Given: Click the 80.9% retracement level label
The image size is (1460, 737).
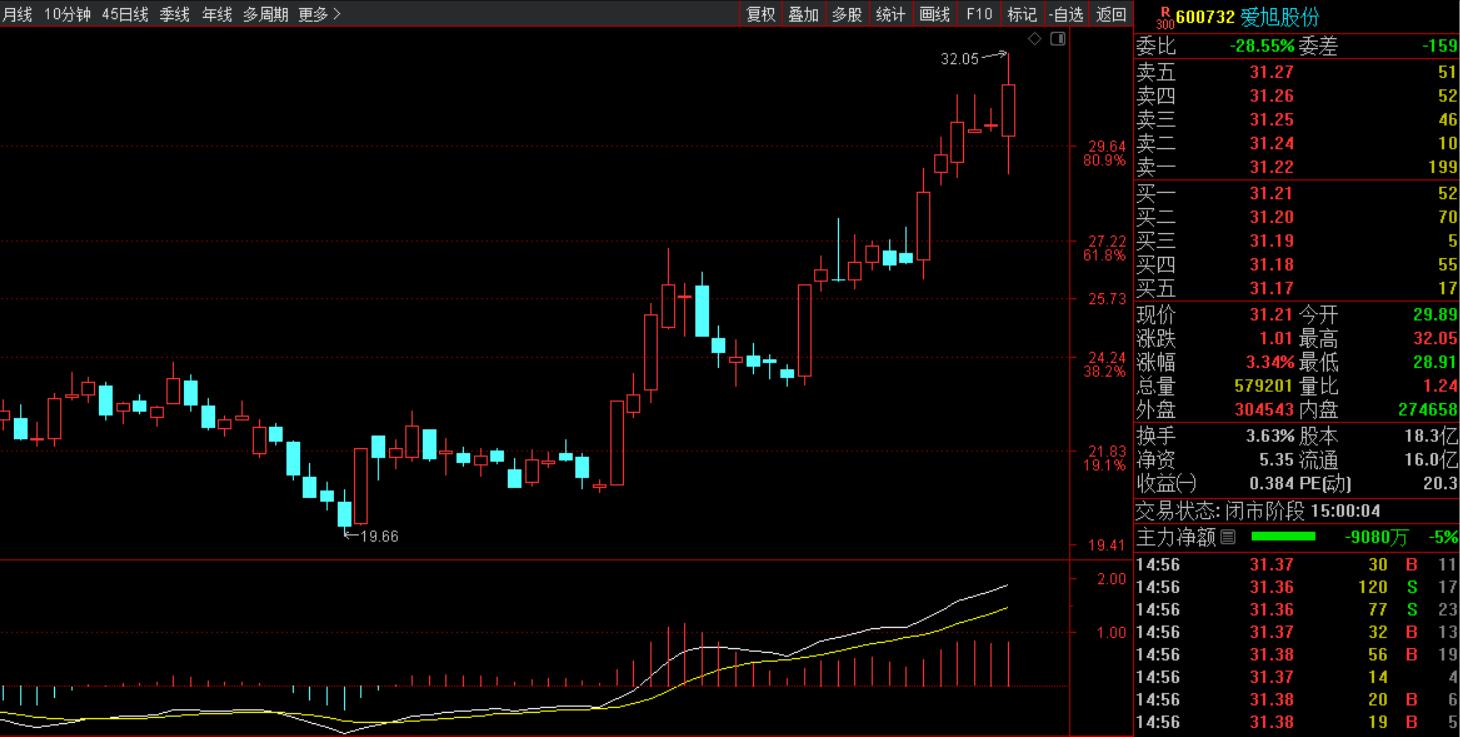Looking at the screenshot, I should point(1103,160).
